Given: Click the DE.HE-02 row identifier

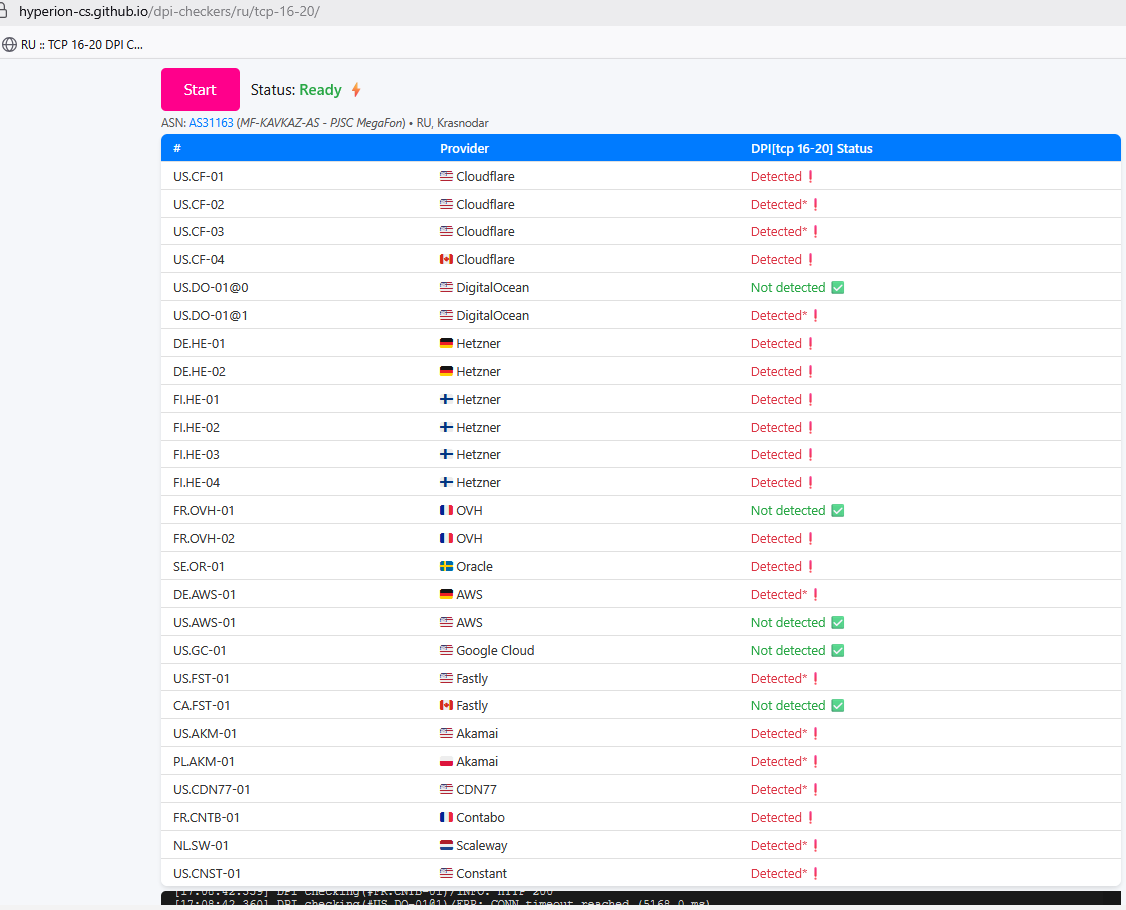Looking at the screenshot, I should 199,371.
